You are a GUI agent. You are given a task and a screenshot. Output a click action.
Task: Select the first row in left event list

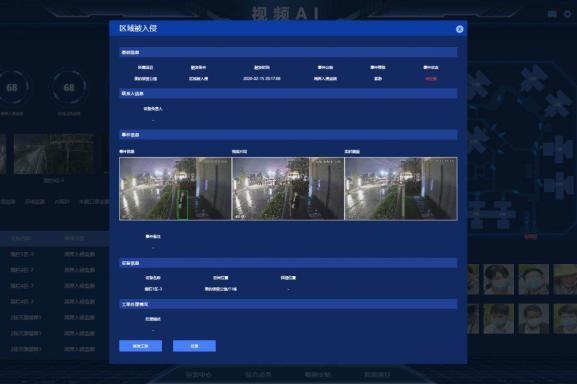click(54, 254)
